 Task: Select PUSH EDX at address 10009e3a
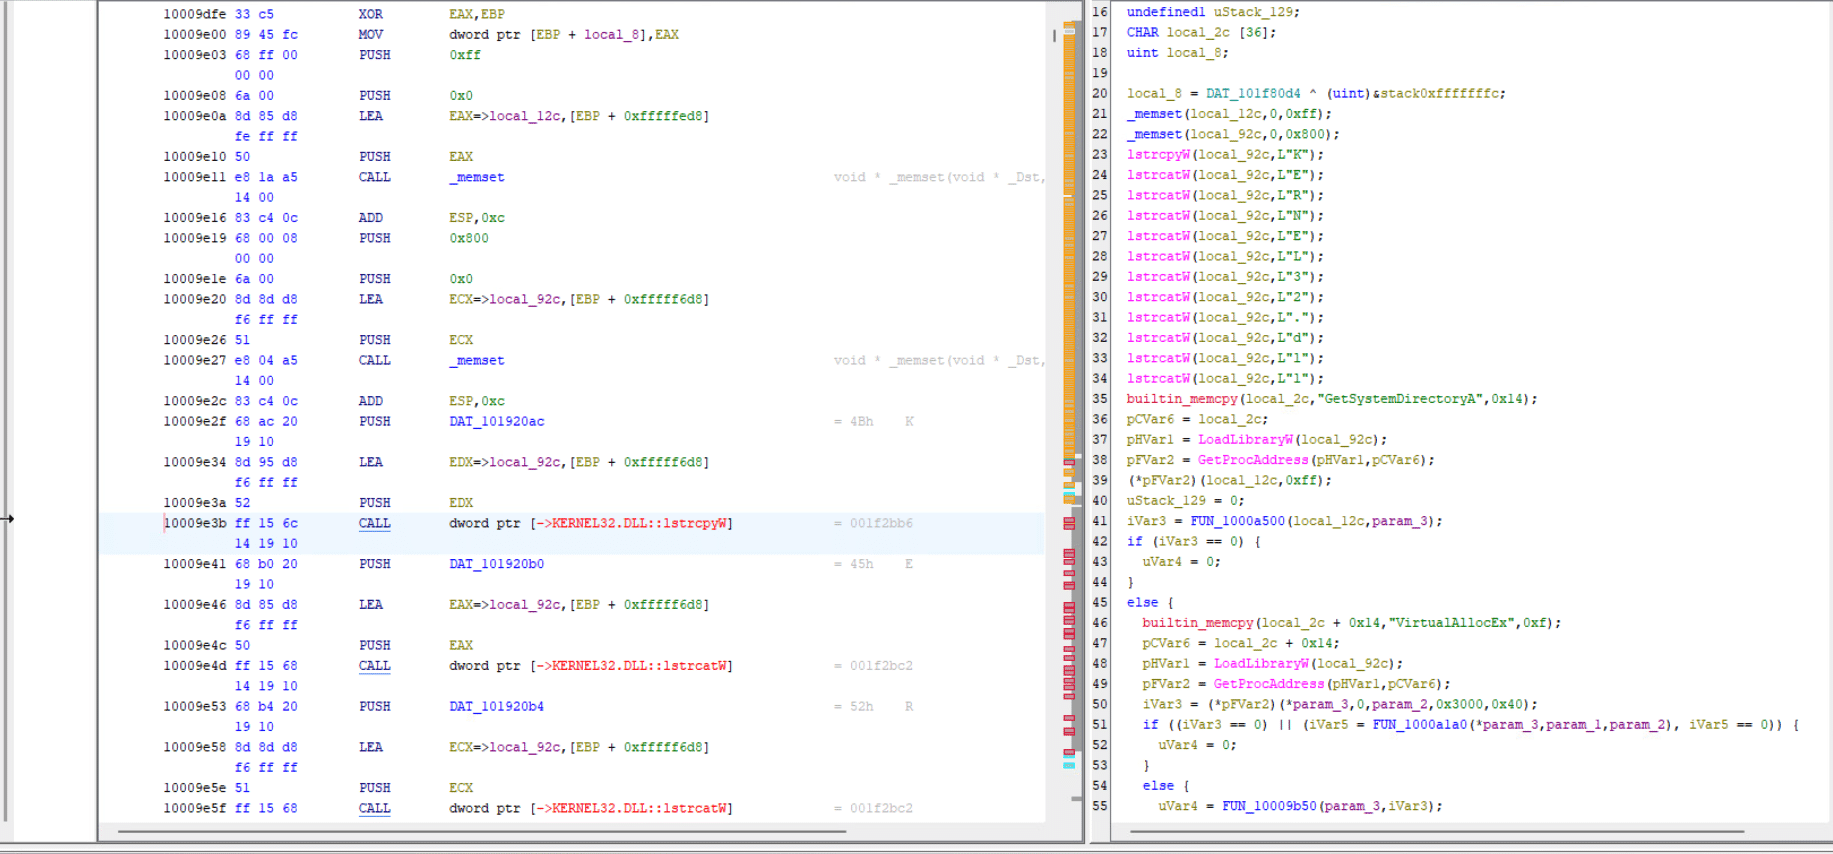click(x=375, y=503)
